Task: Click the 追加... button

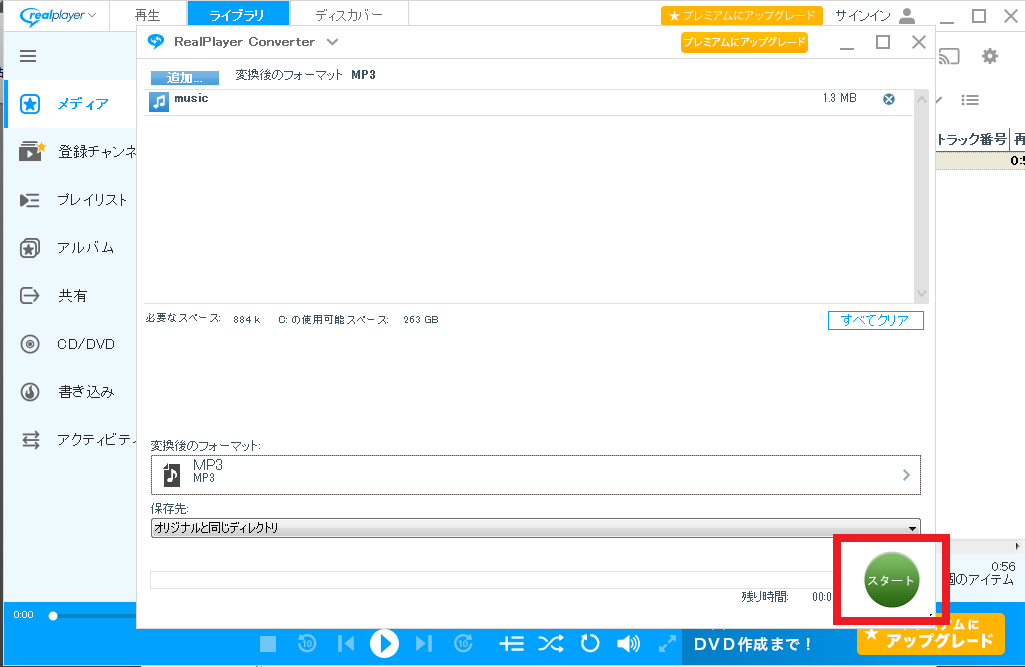Action: 184,78
